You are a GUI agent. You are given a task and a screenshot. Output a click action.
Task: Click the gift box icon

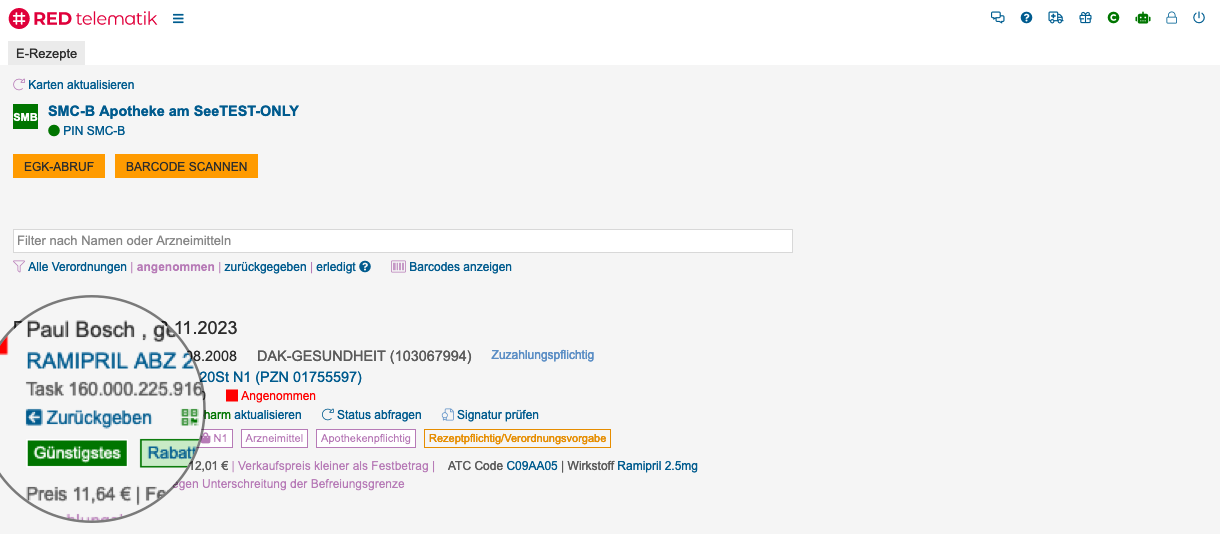click(x=1085, y=18)
